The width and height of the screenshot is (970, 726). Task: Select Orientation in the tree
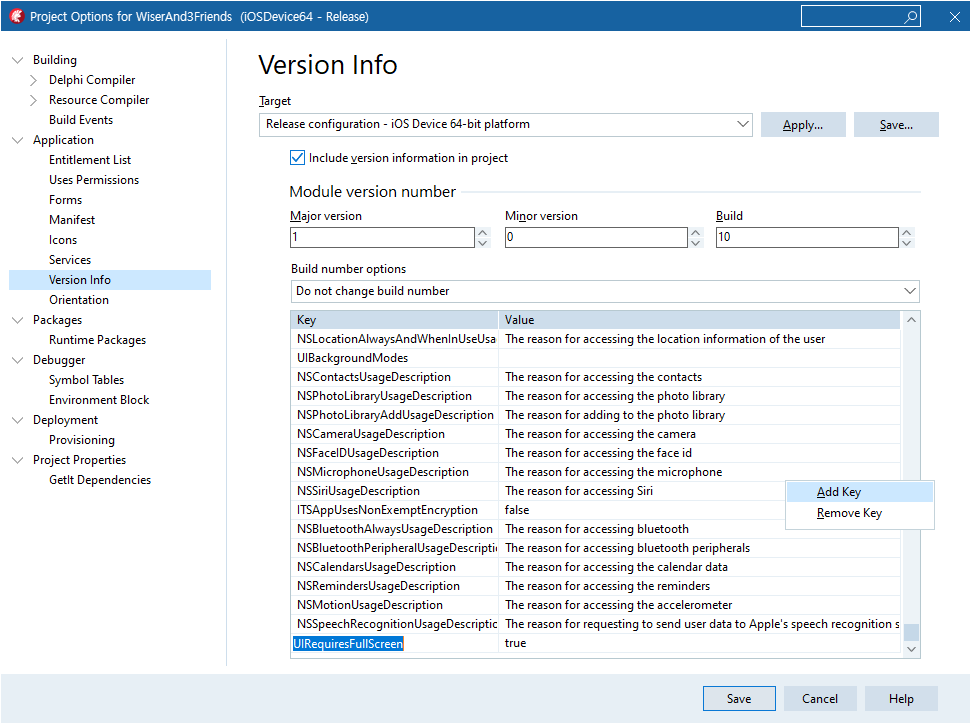pos(79,300)
